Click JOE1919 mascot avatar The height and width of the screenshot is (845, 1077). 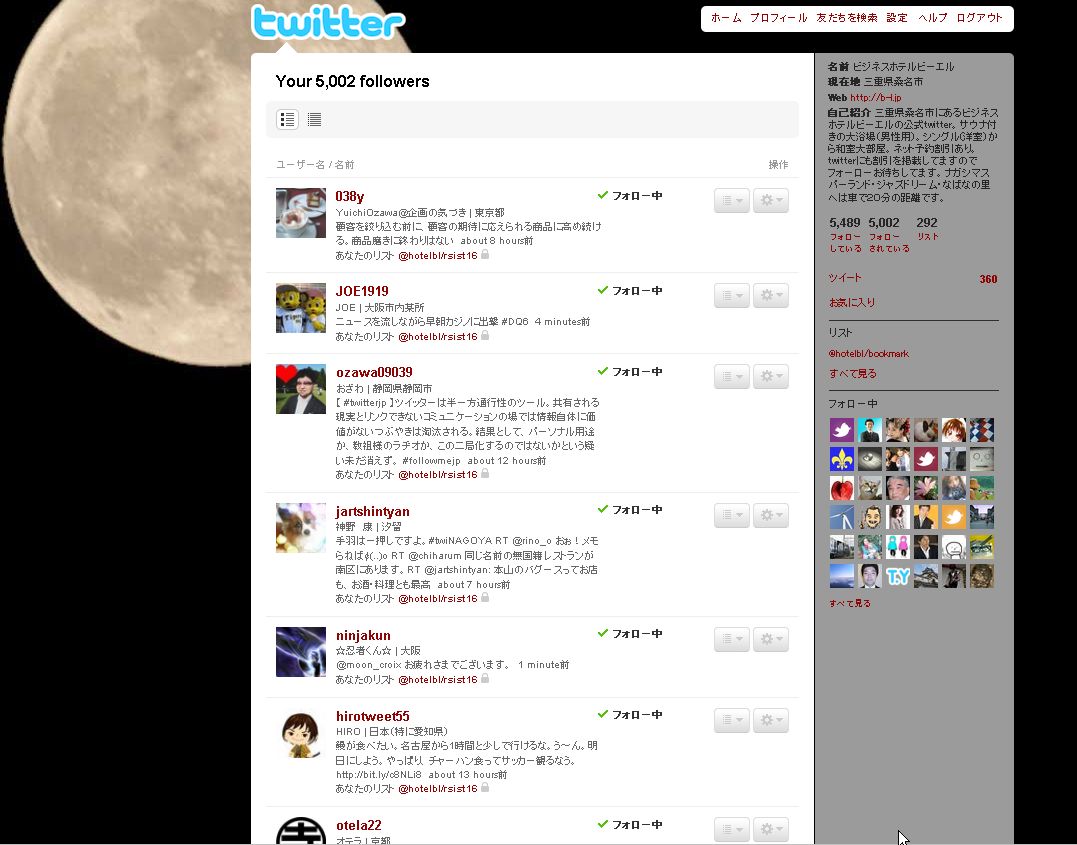301,308
